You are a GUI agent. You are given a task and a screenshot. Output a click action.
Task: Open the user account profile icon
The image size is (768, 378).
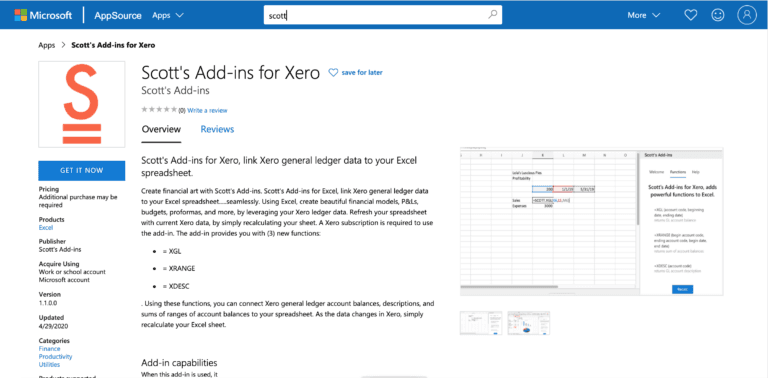click(x=747, y=15)
